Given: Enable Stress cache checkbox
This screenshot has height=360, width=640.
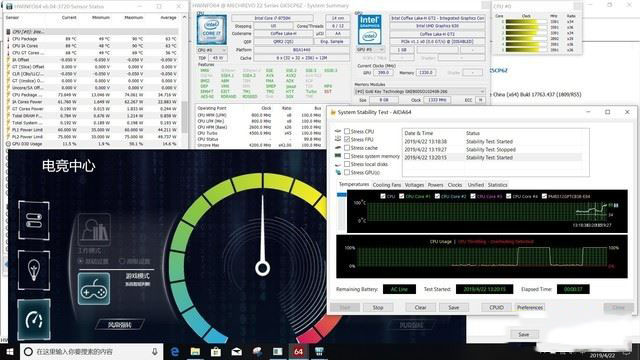Looking at the screenshot, I should click(347, 148).
